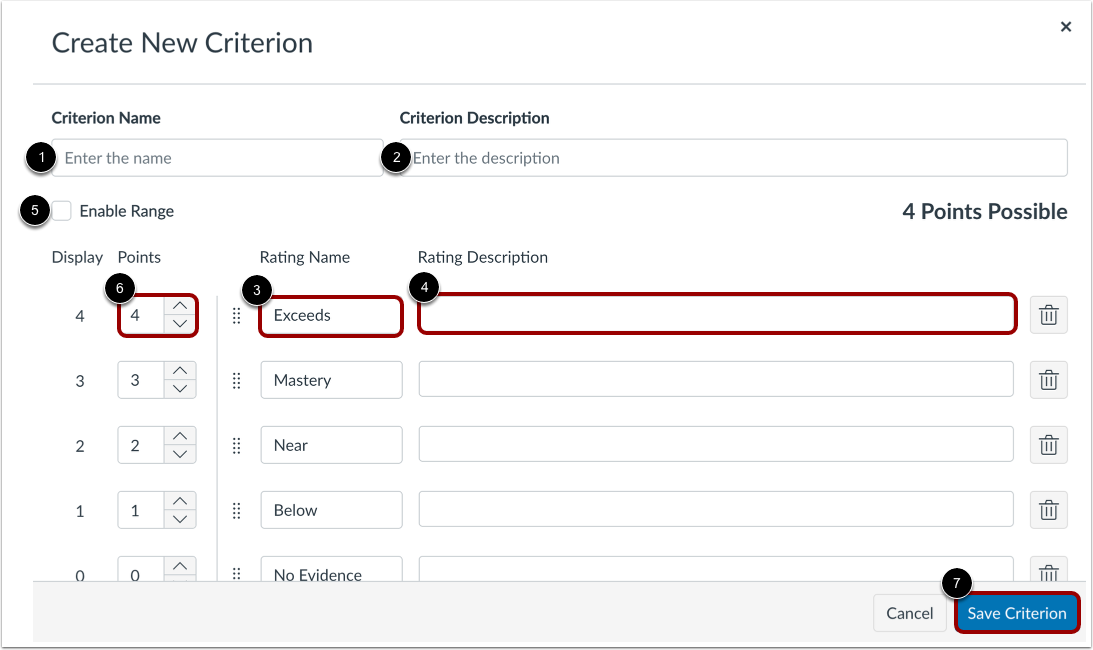Image resolution: width=1093 pixels, height=650 pixels.
Task: Decrease points for the Mastery rating
Action: (x=179, y=389)
